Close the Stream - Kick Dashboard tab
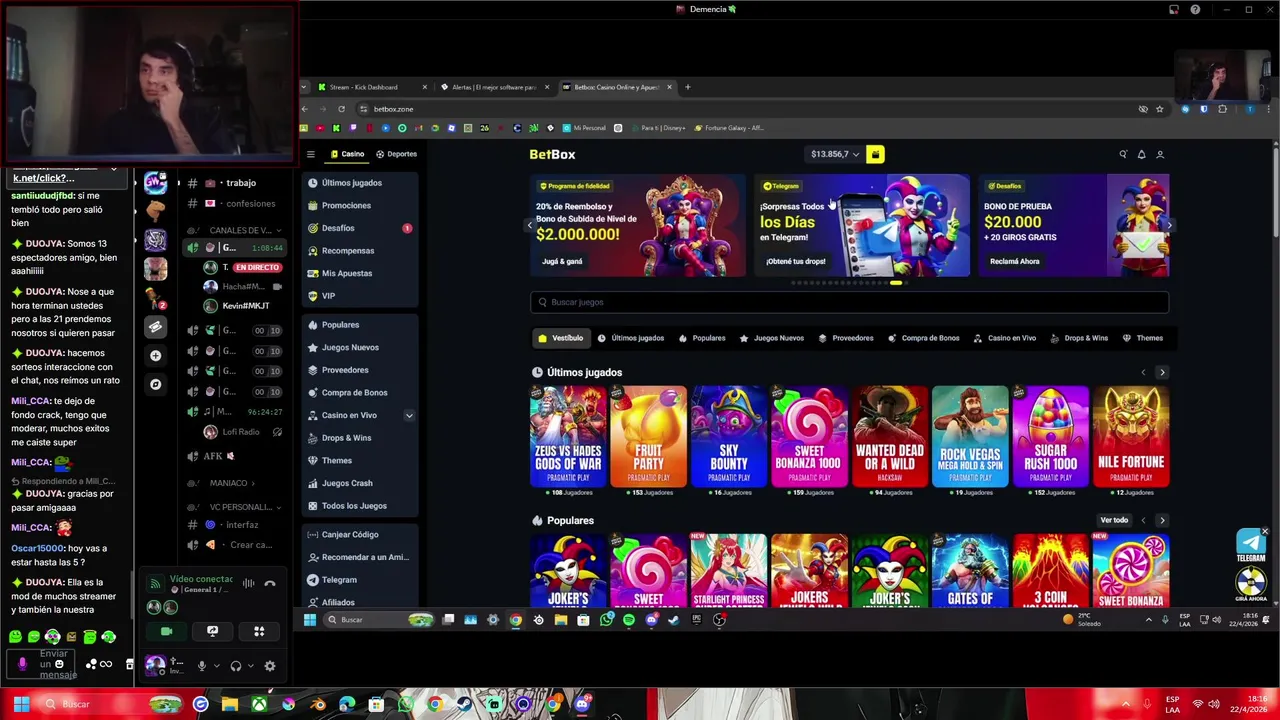 [x=424, y=87]
